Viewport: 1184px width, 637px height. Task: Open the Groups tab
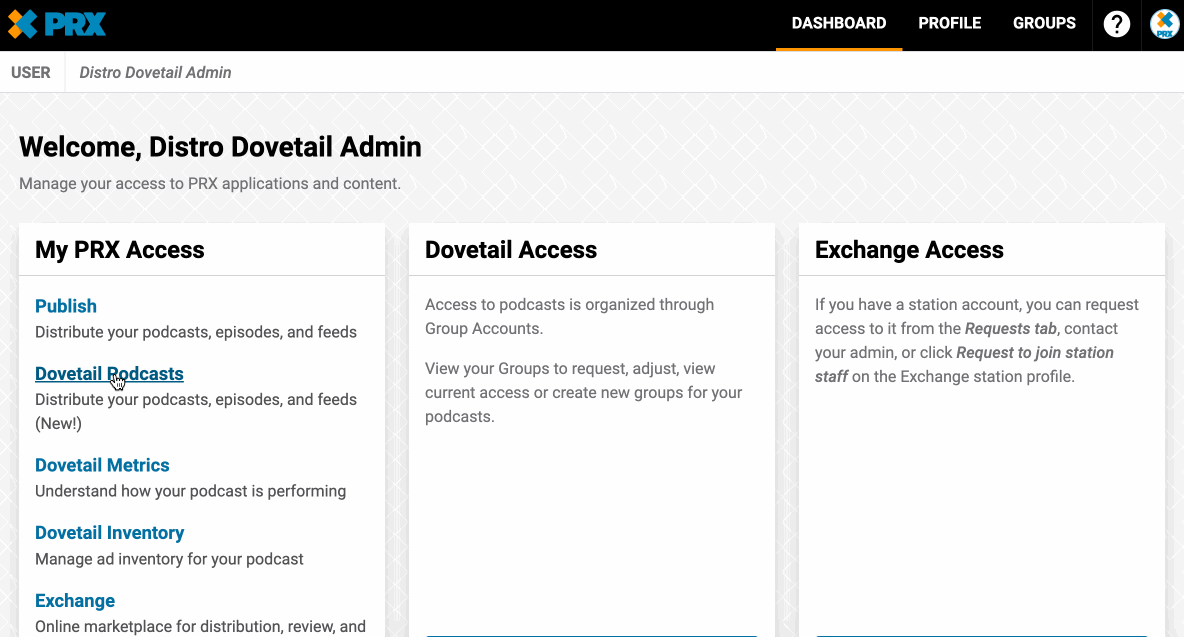tap(1044, 23)
